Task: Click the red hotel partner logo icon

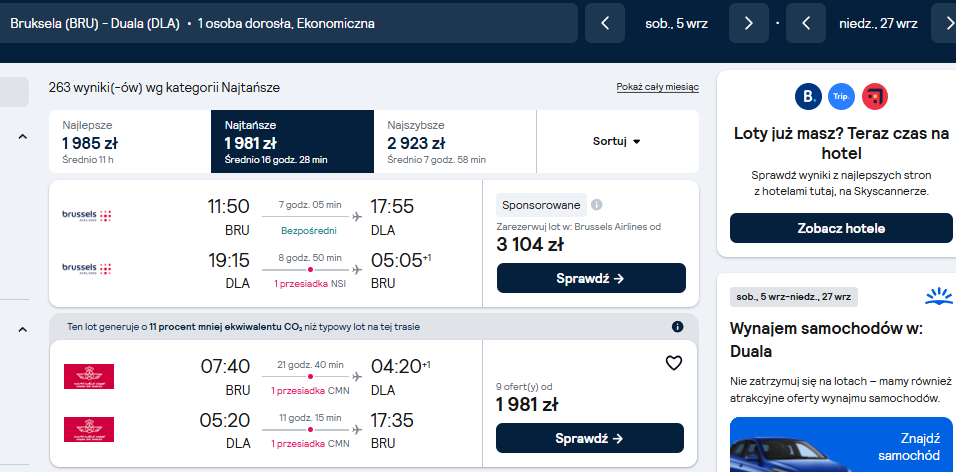Action: [875, 96]
